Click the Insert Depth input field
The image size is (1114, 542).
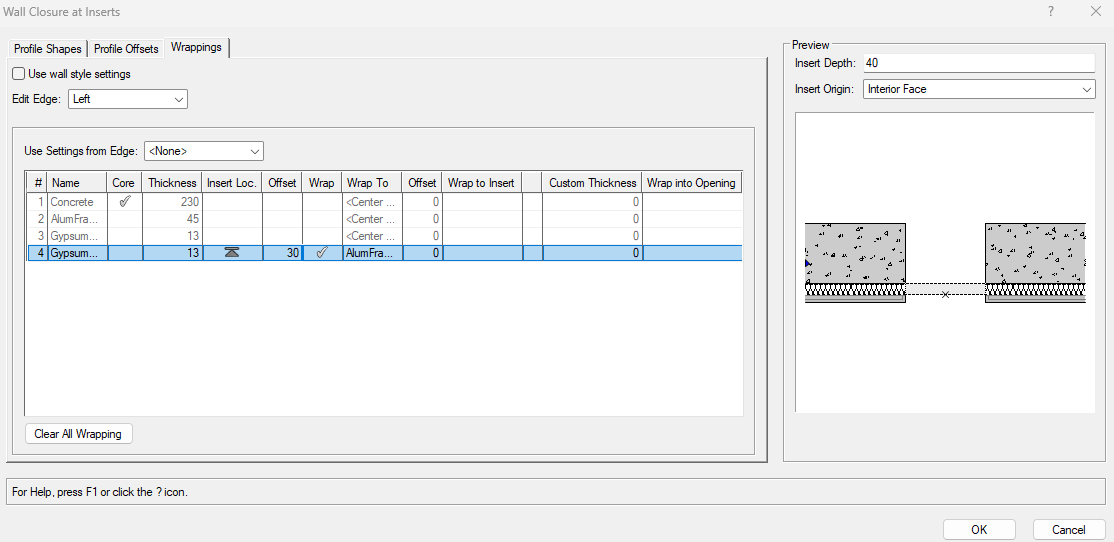pos(979,63)
